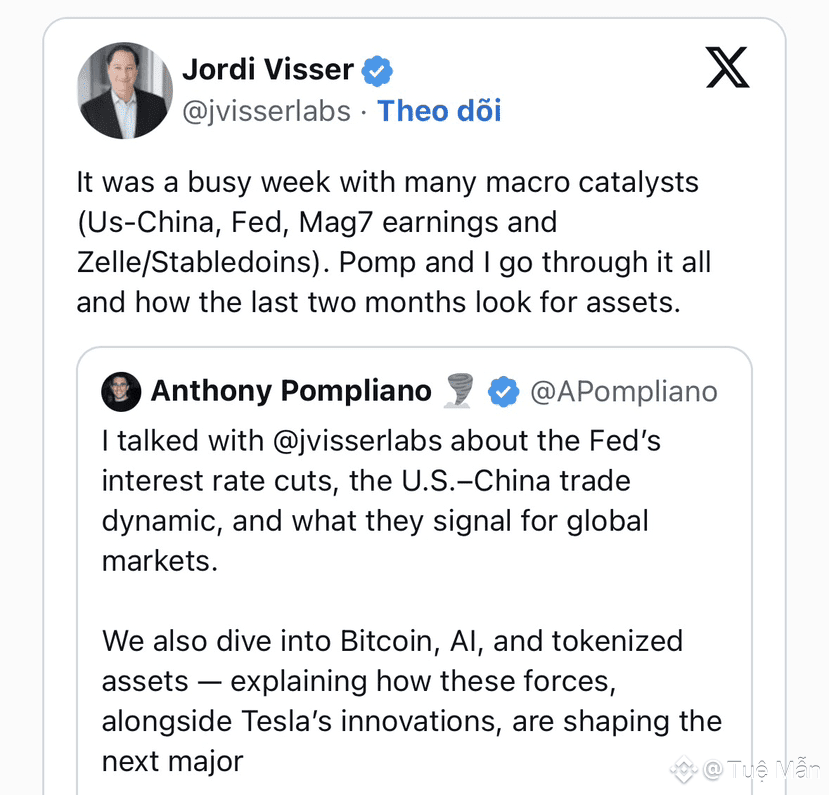This screenshot has width=829, height=795.
Task: Click the Jordi Visser display name
Action: 267,70
